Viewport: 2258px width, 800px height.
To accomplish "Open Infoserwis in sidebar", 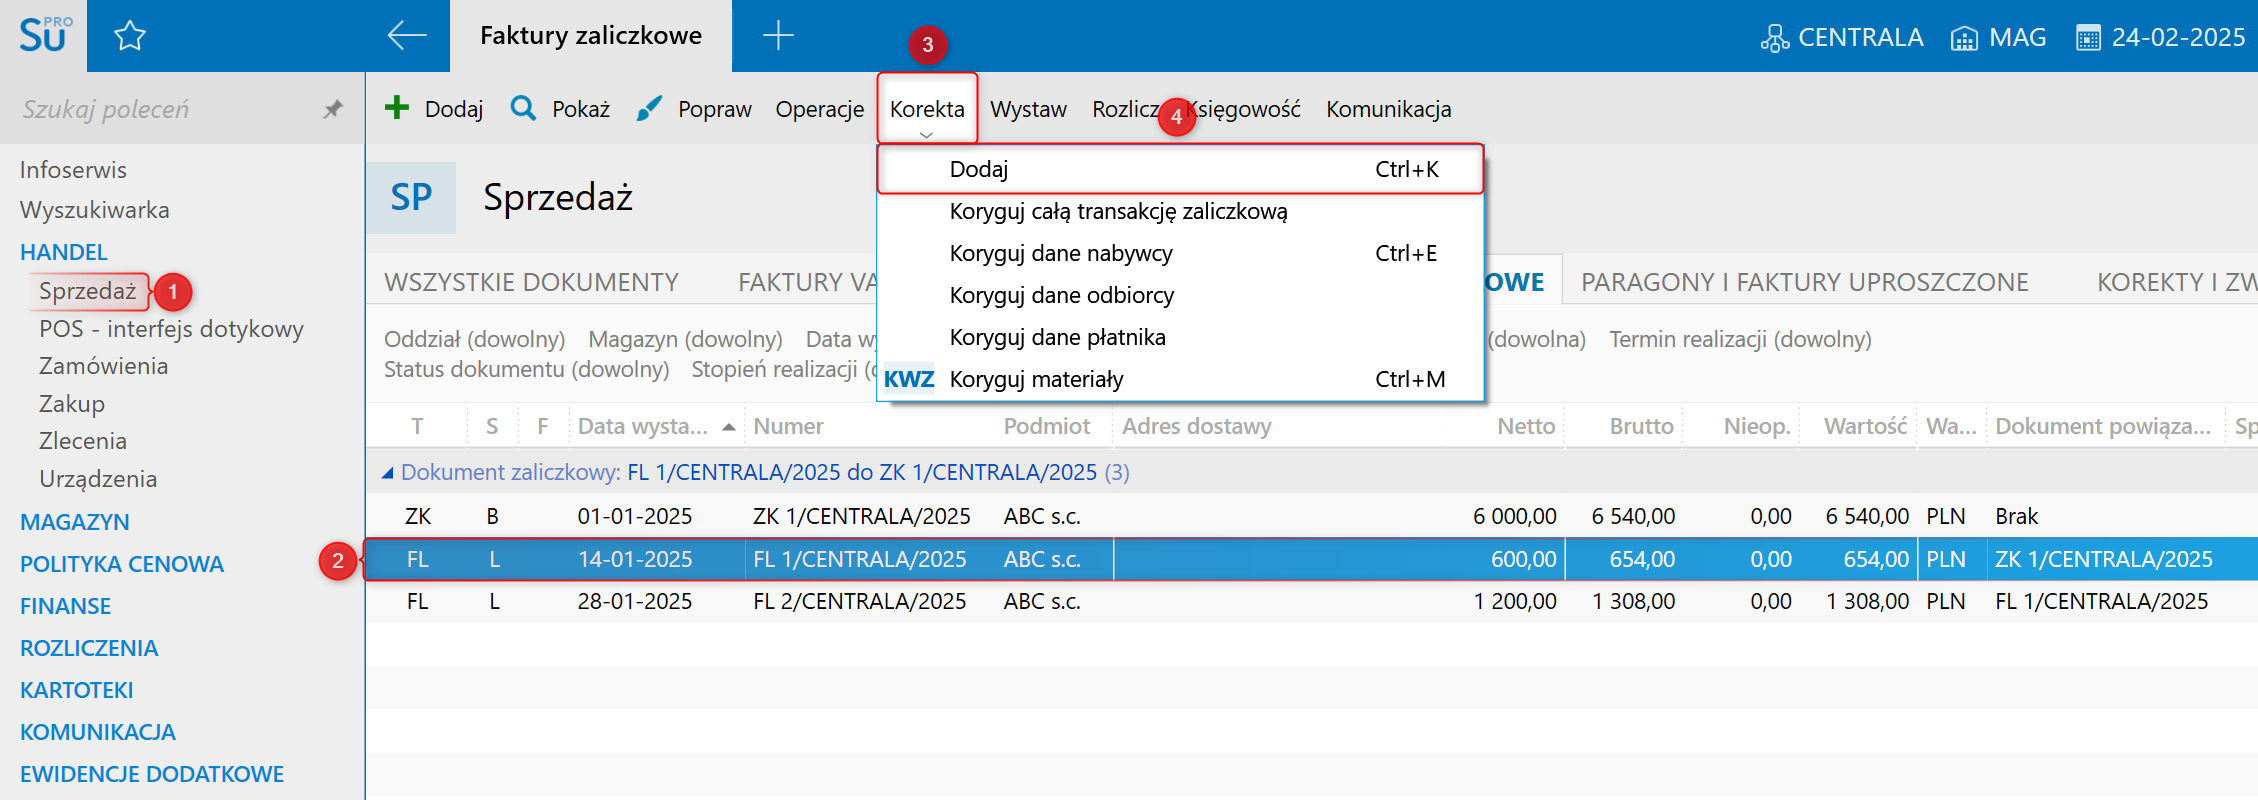I will [73, 170].
